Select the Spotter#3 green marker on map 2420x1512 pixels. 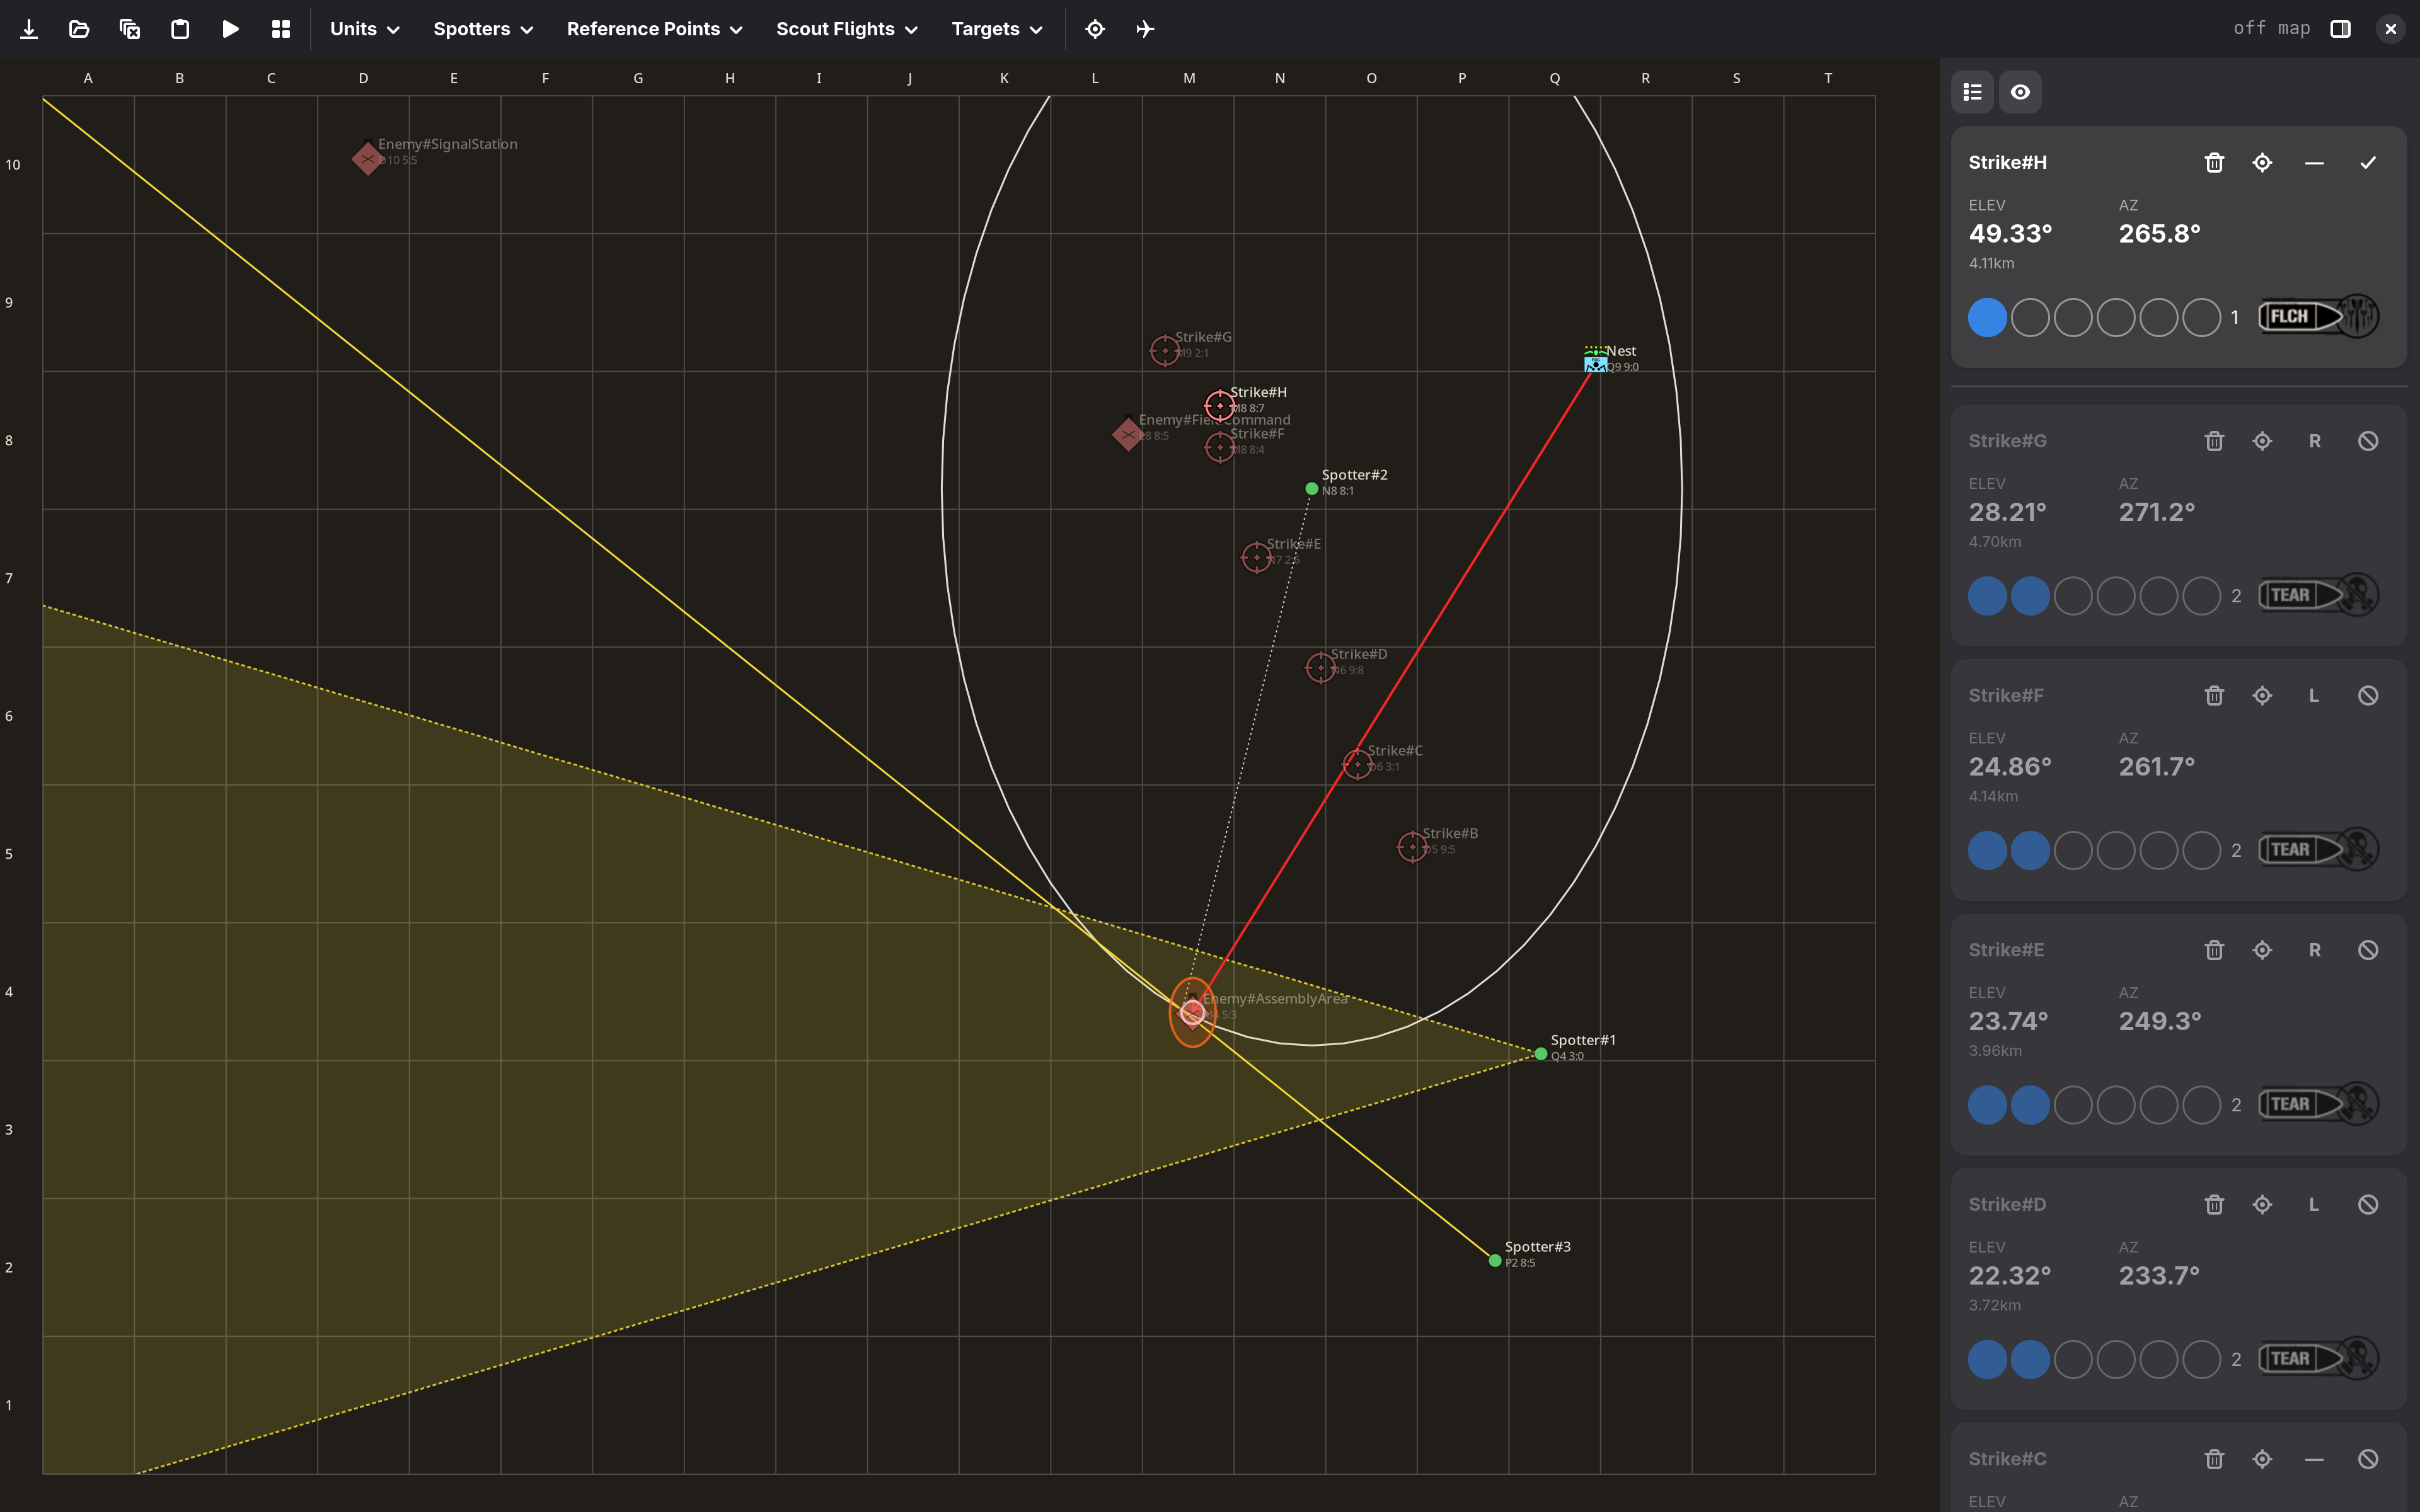(x=1495, y=1261)
